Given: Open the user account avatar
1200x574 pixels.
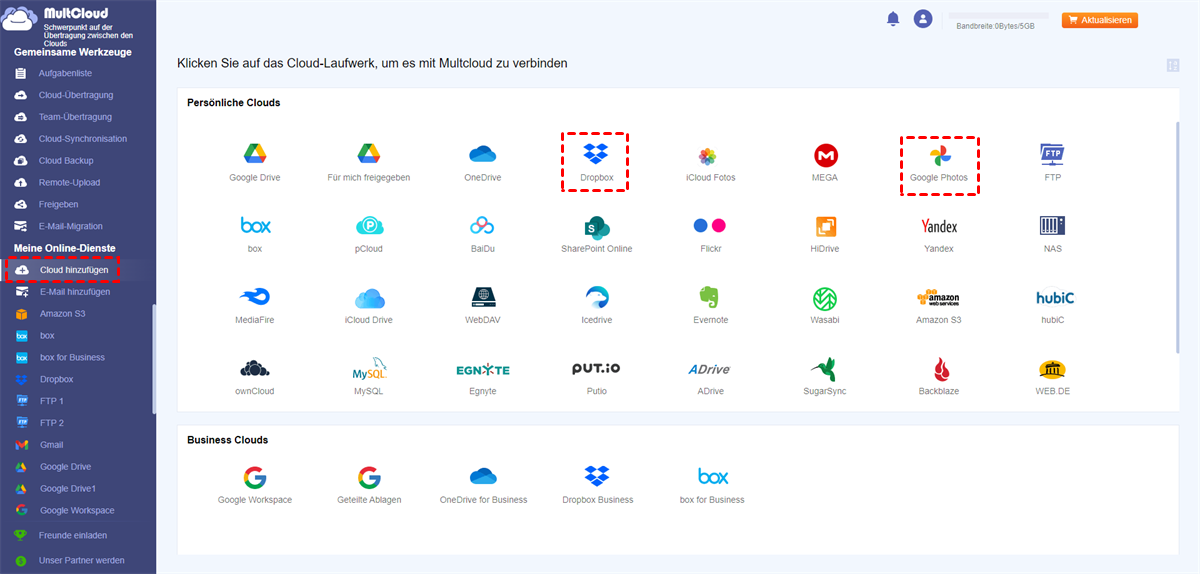Looking at the screenshot, I should (x=923, y=19).
